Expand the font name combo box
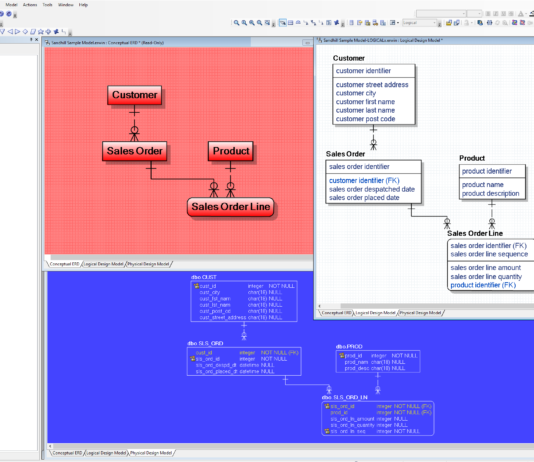This screenshot has width=534, height=462. tap(441, 14)
